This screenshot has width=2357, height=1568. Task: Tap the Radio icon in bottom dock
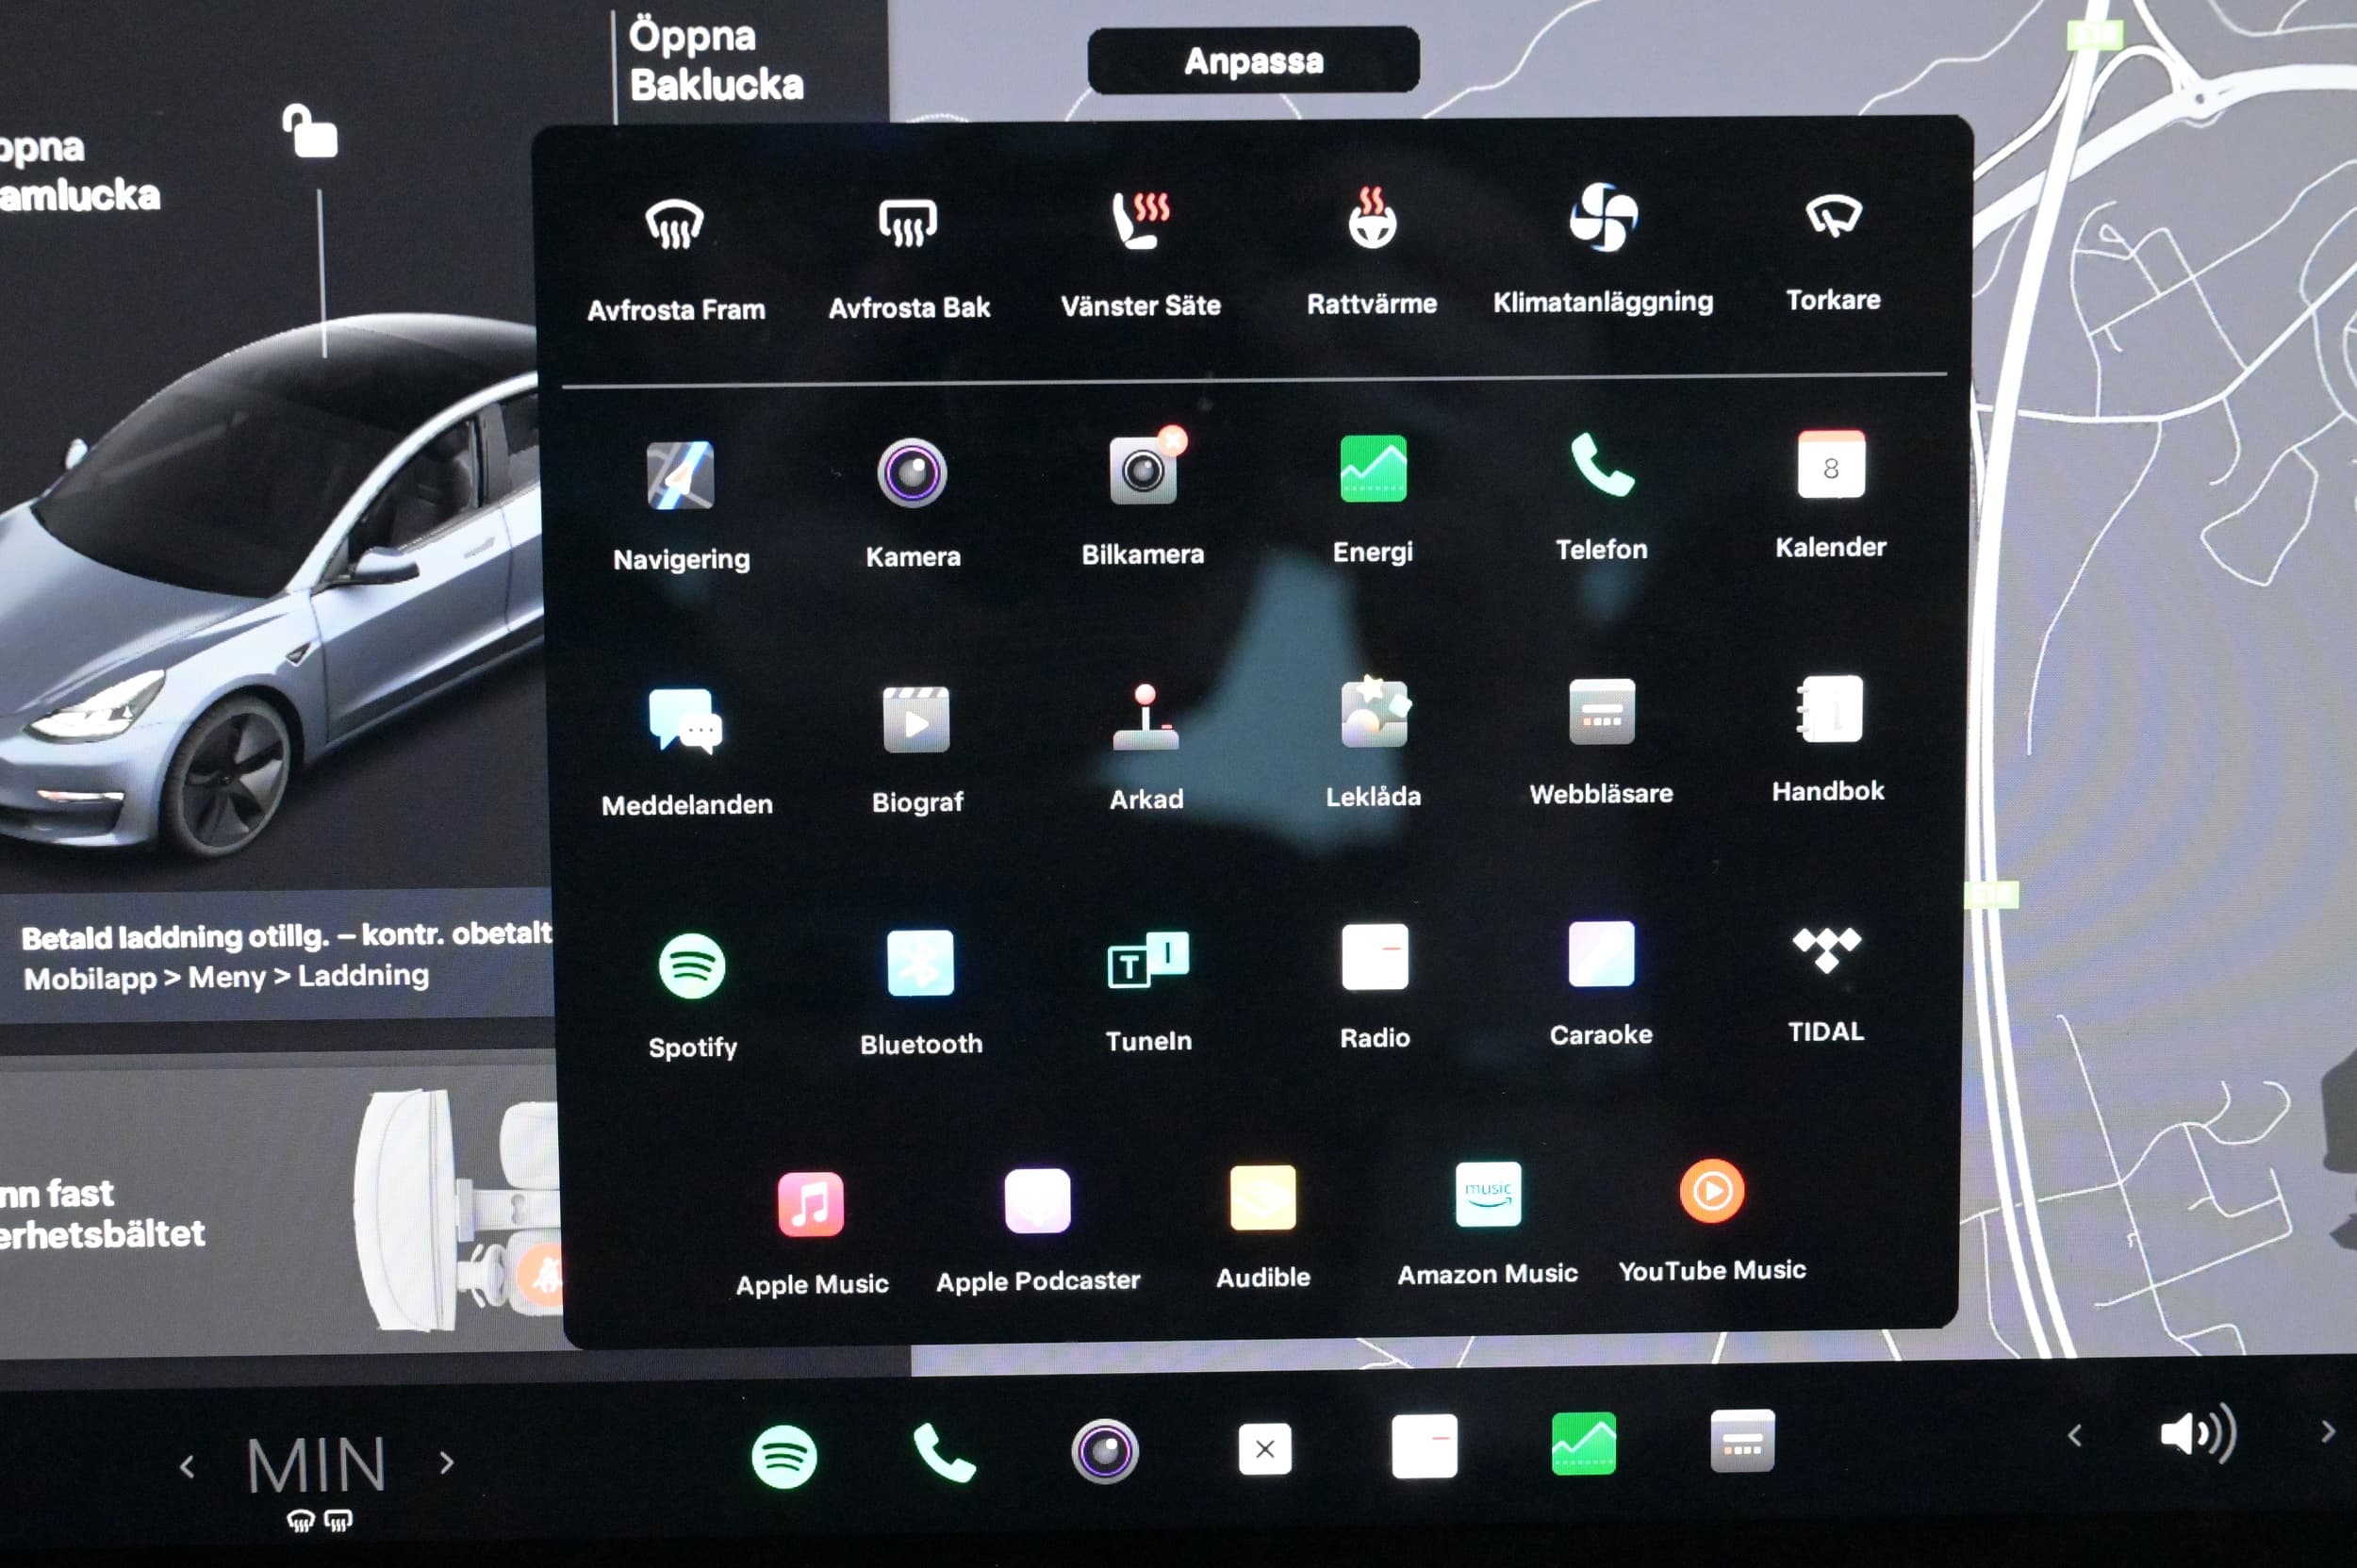point(1424,1446)
